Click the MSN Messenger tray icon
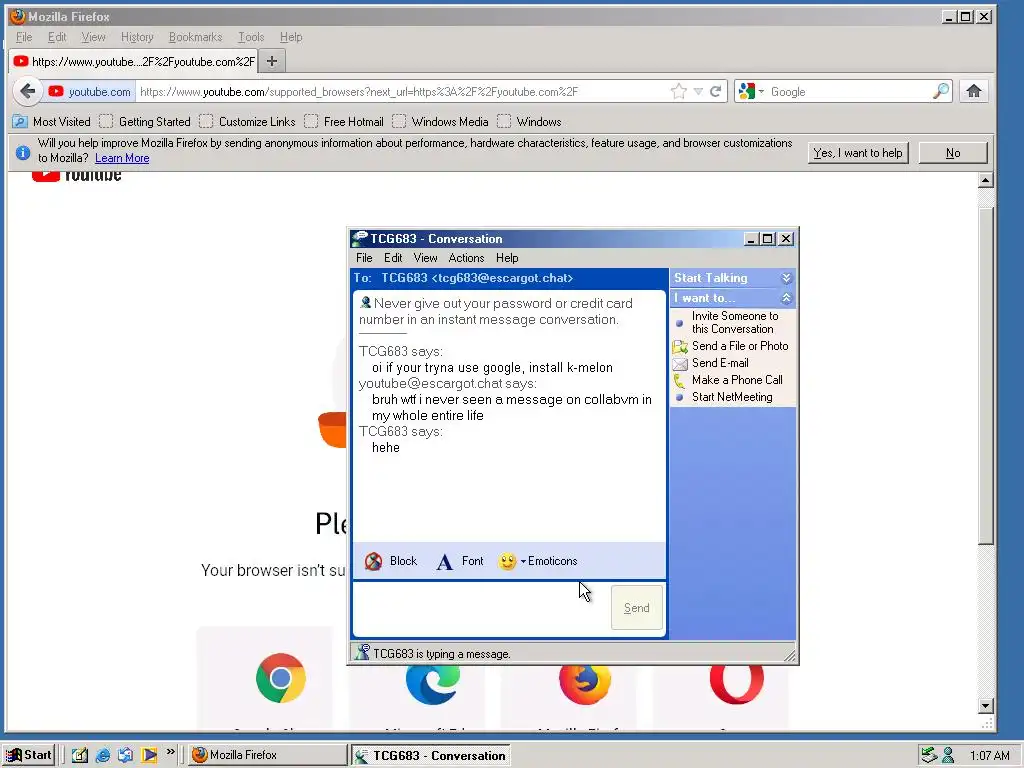1024x768 pixels. [x=948, y=756]
